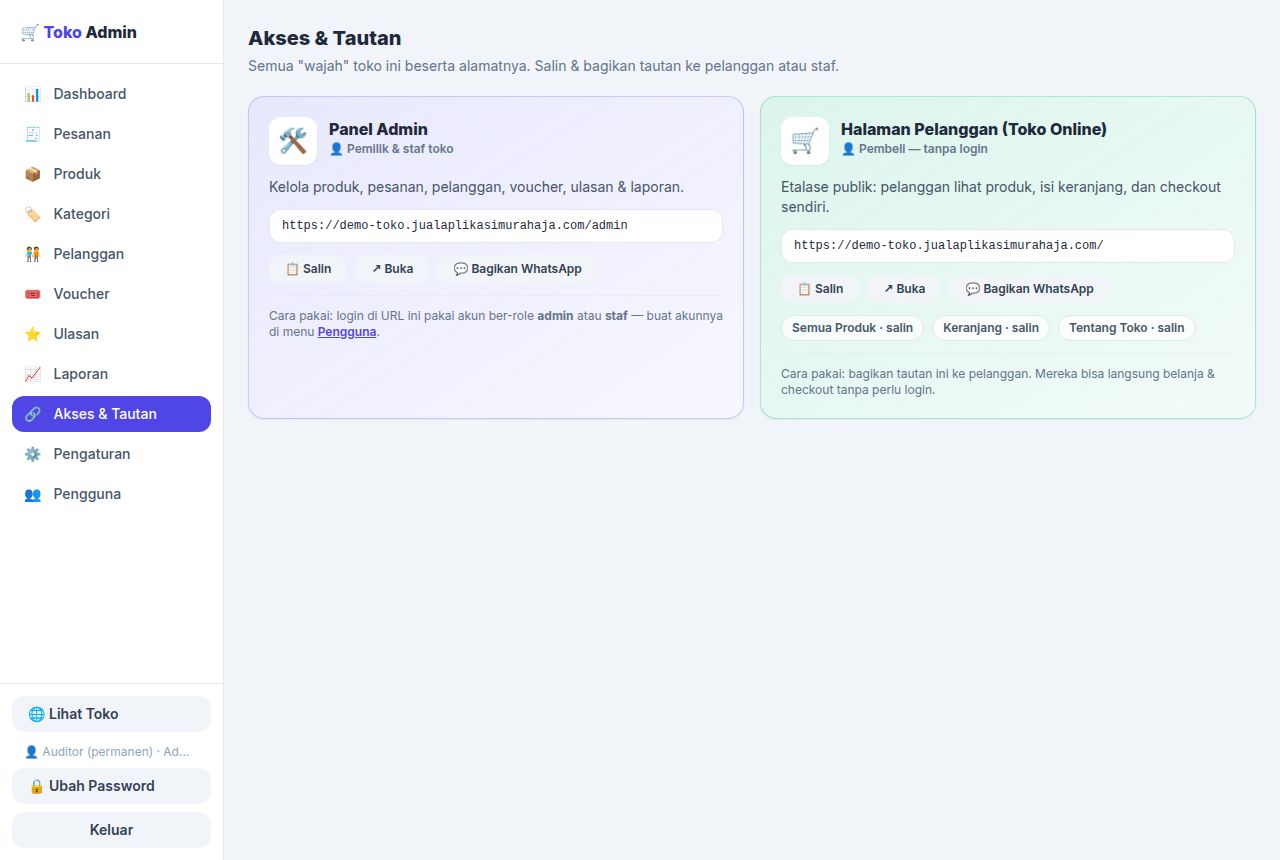Open the Halaman Pelanggan link with Buka
This screenshot has width=1280, height=860.
[904, 289]
